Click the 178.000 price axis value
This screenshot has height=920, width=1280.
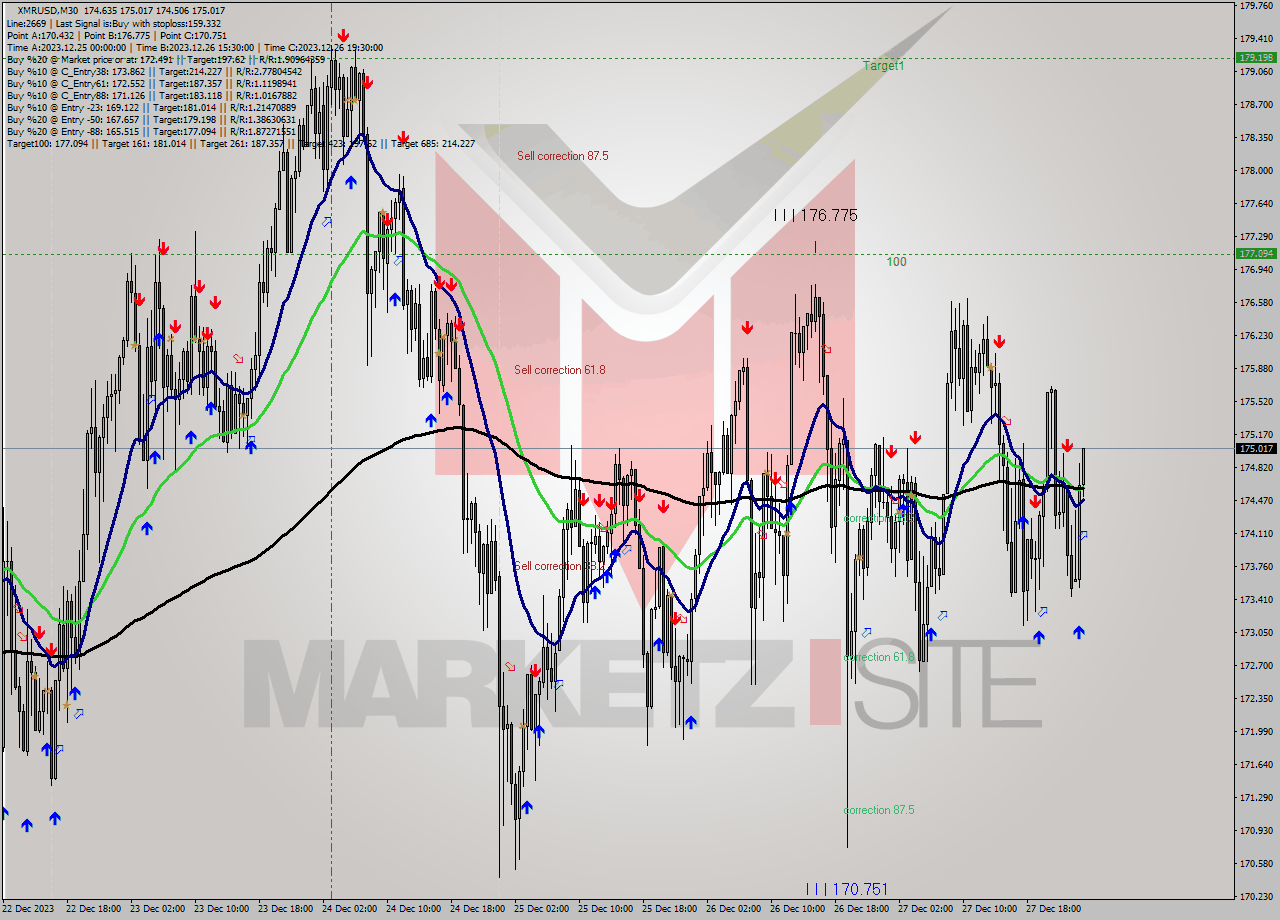tap(1257, 170)
